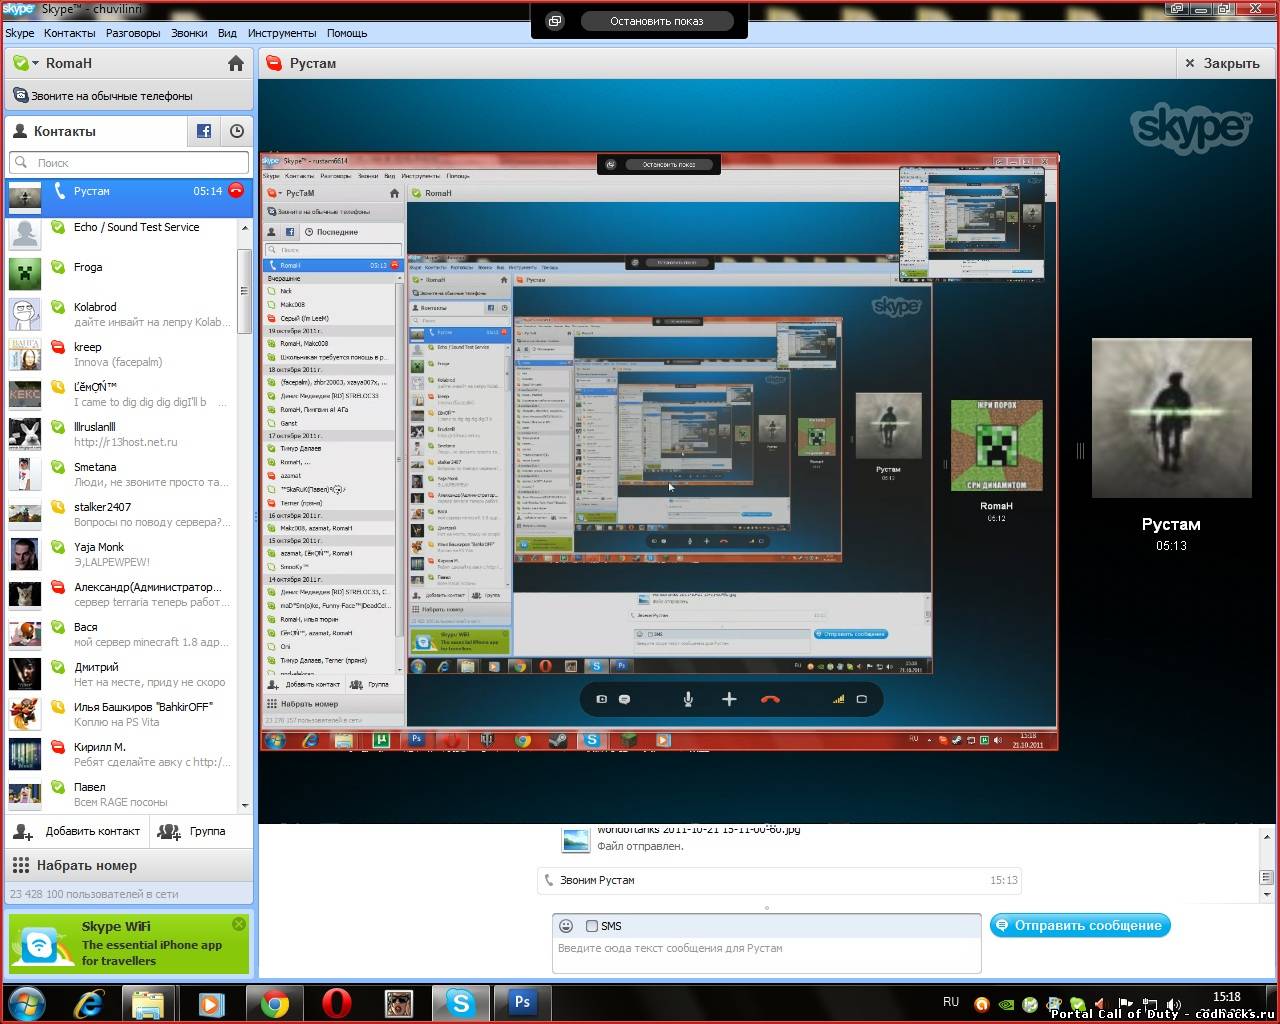Viewport: 1280px width, 1024px height.
Task: Open the Вид menu
Action: pyautogui.click(x=228, y=33)
